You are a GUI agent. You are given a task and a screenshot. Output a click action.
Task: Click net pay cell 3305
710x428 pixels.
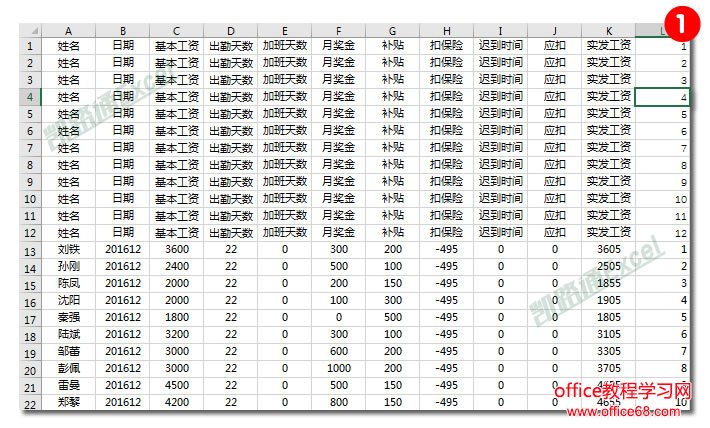point(609,351)
